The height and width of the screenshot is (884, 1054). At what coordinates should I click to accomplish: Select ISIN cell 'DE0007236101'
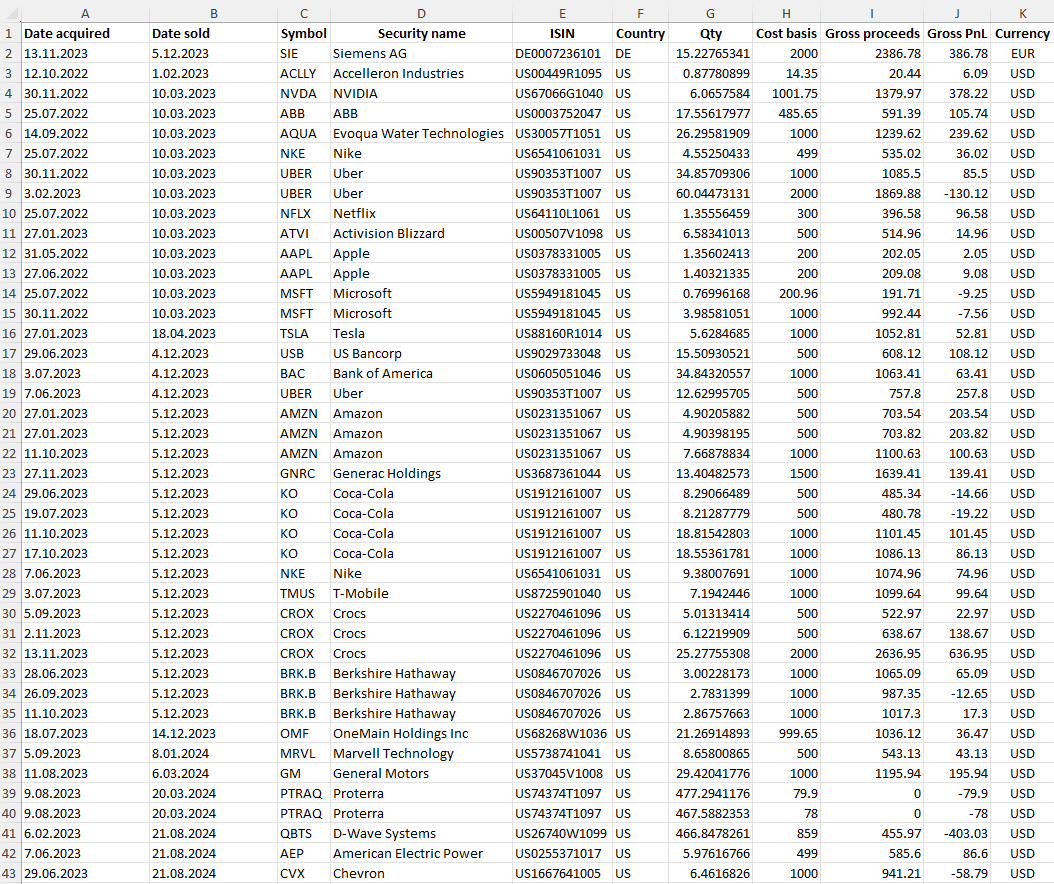click(x=562, y=54)
